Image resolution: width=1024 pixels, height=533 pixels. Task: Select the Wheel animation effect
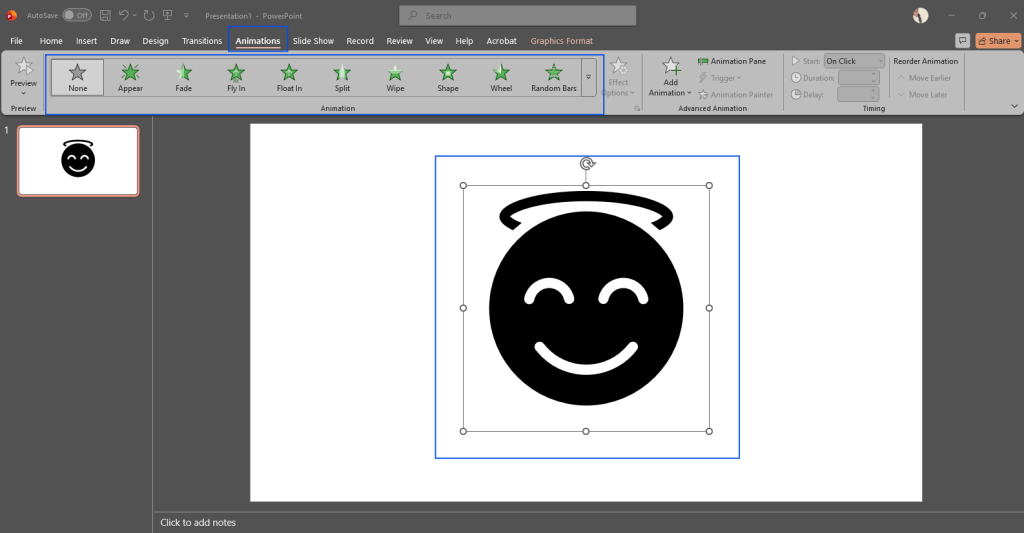(501, 77)
